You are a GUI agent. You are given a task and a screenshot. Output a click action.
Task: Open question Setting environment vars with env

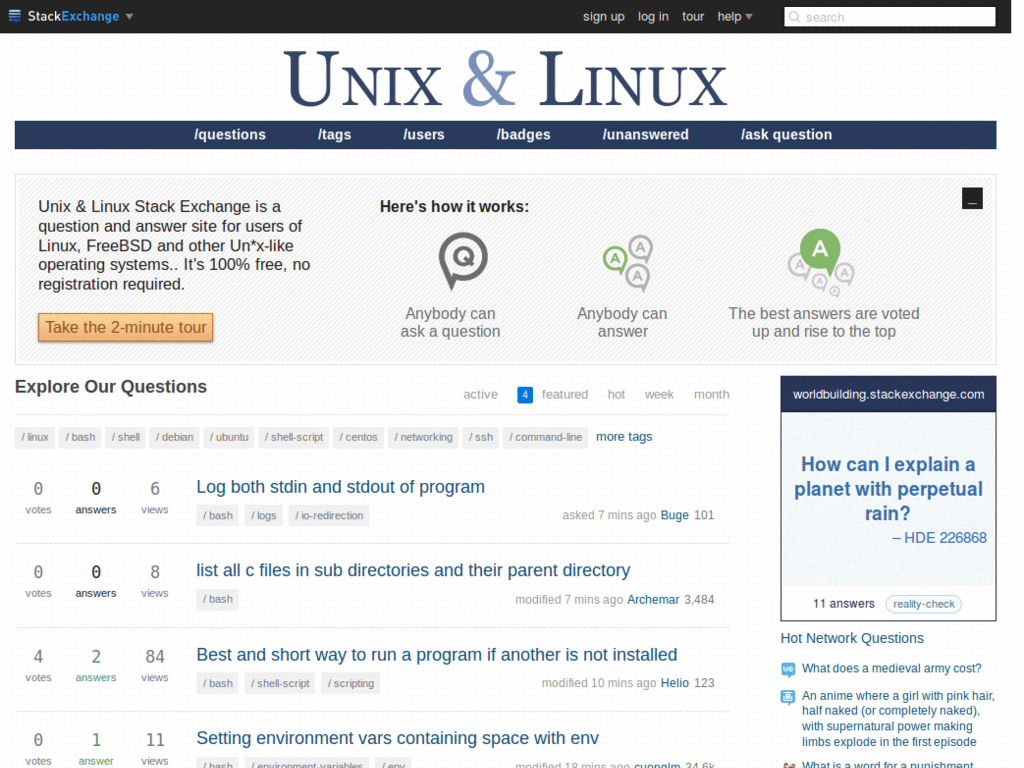(x=398, y=739)
